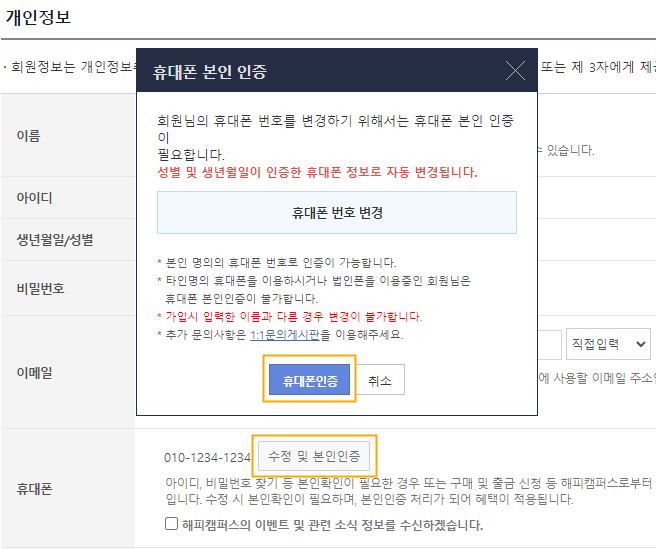The image size is (656, 549).
Task: Select the 이메일 row label
Action: [34, 372]
